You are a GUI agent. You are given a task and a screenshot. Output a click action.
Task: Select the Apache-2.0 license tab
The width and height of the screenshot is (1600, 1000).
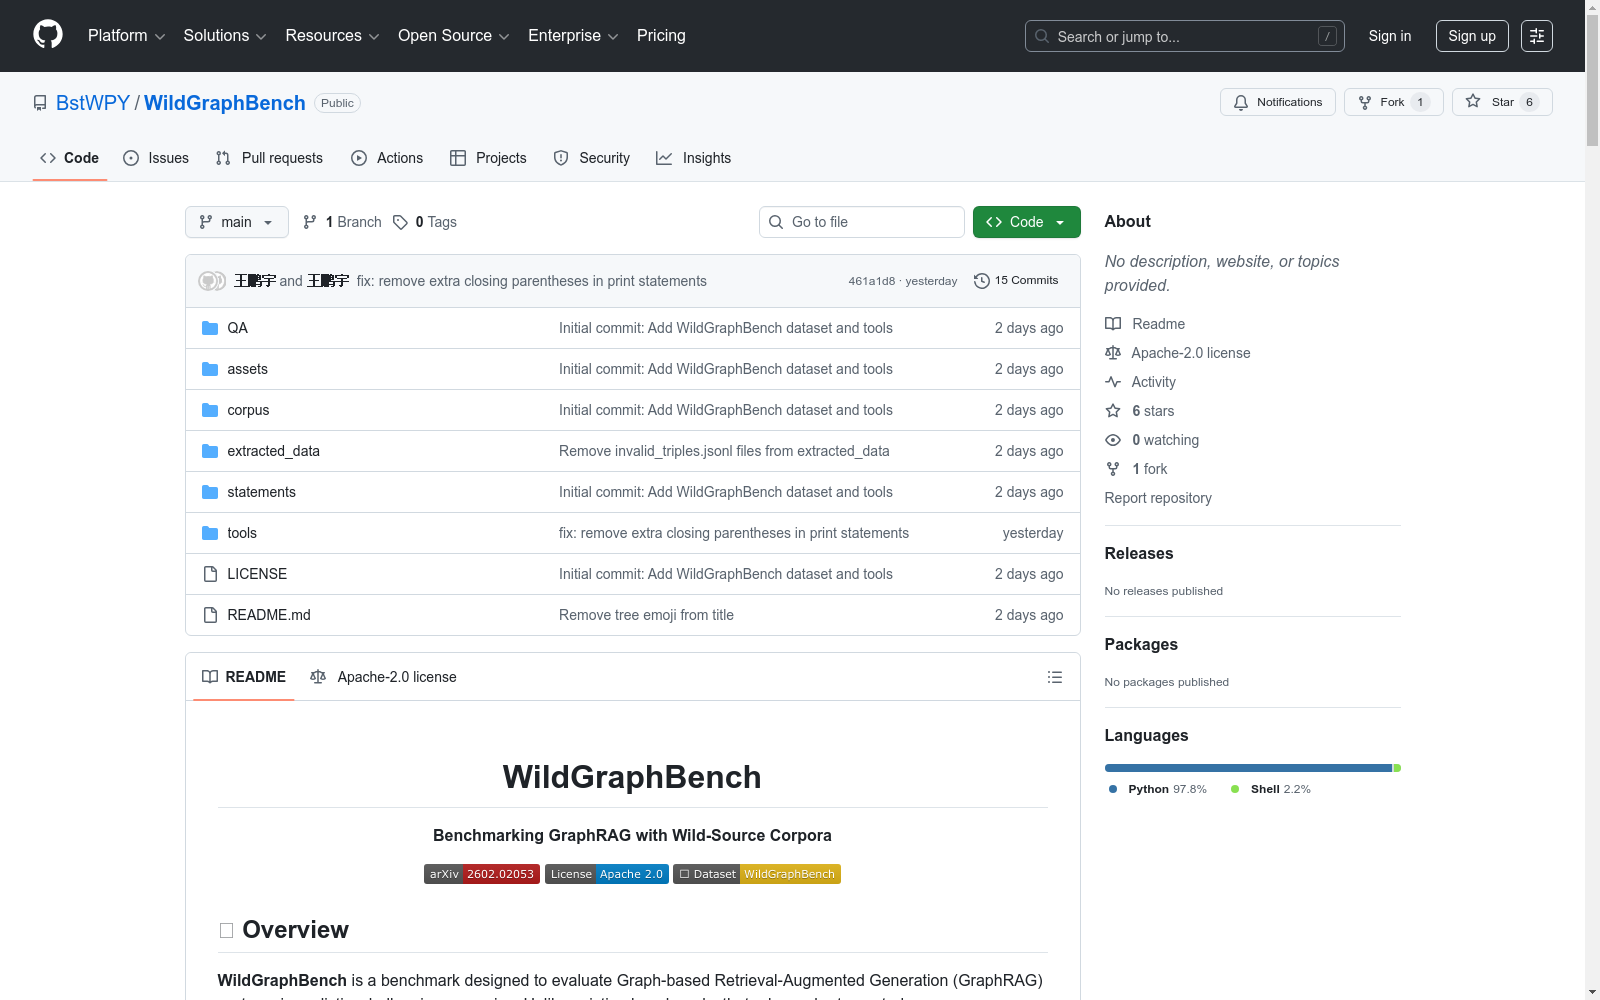383,677
